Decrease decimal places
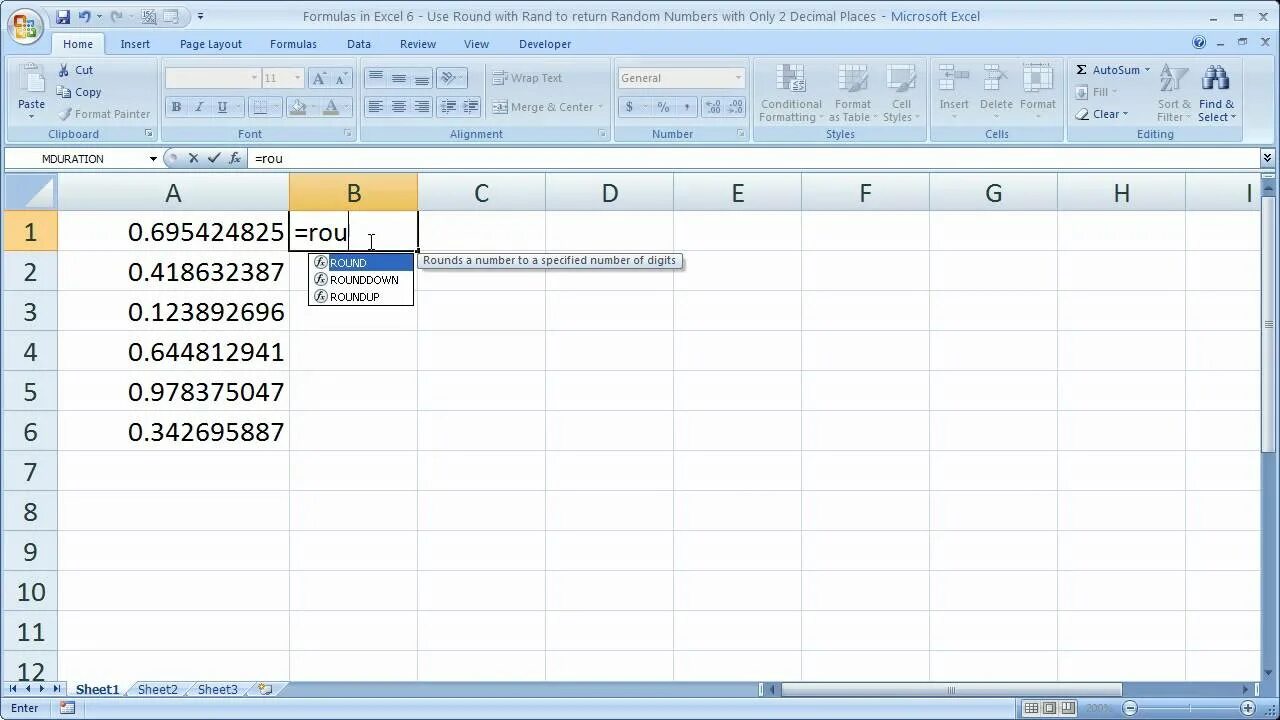This screenshot has height=720, width=1280. click(735, 107)
